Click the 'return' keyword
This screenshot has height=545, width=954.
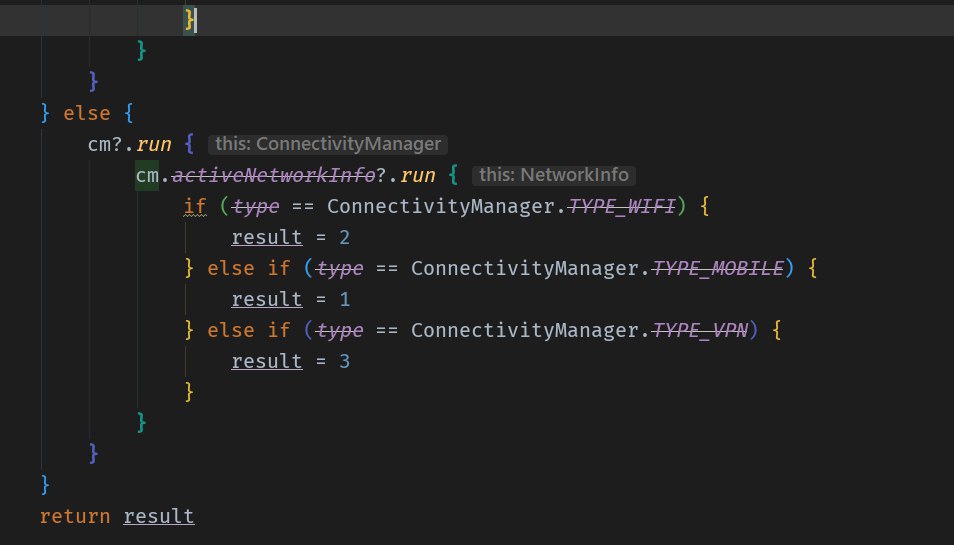(75, 516)
